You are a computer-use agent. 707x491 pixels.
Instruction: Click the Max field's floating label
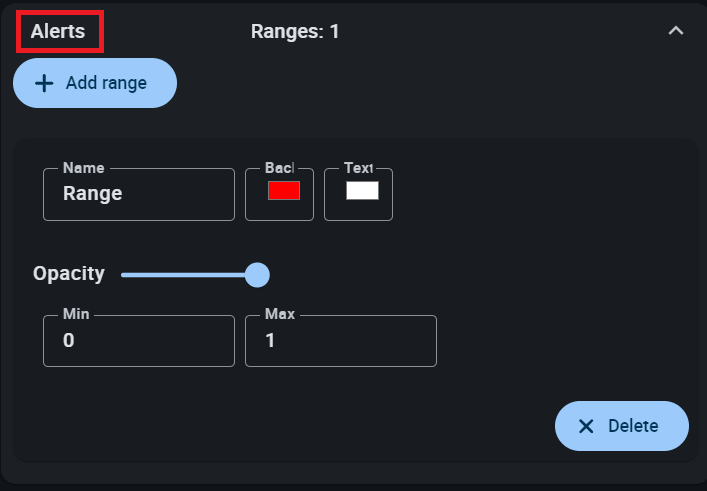point(280,314)
